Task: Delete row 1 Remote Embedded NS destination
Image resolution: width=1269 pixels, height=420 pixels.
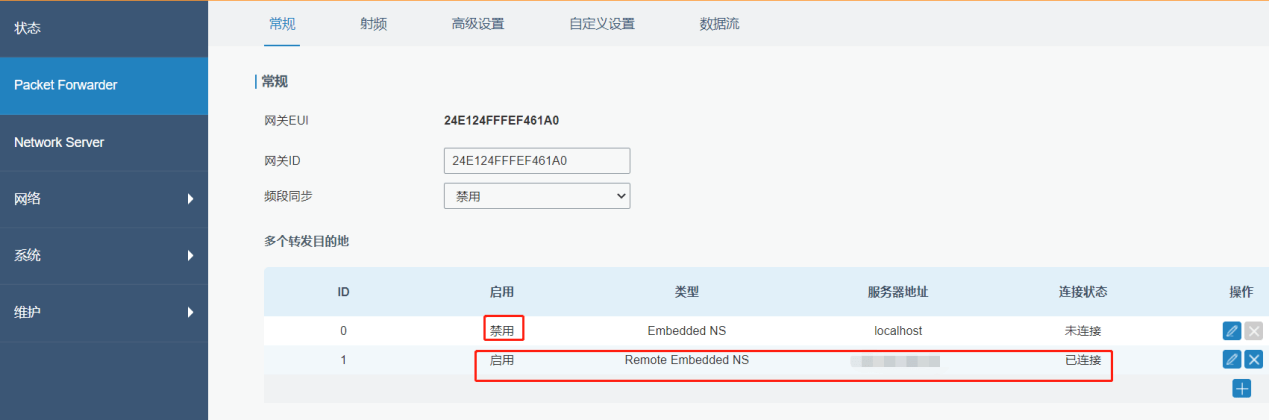Action: tap(1253, 360)
